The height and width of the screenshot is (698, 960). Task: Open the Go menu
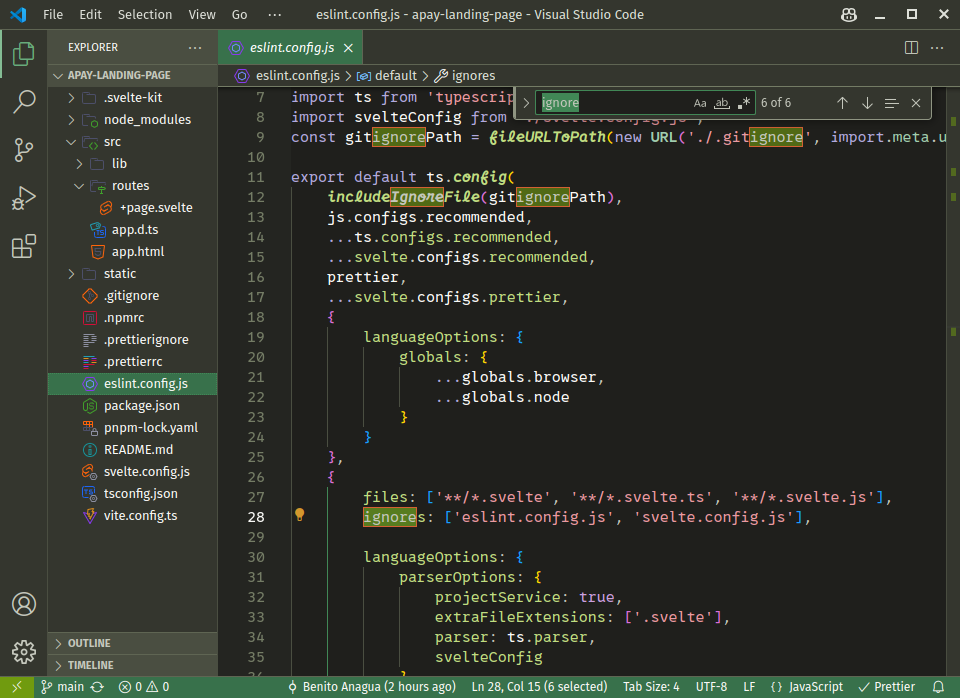tap(239, 15)
